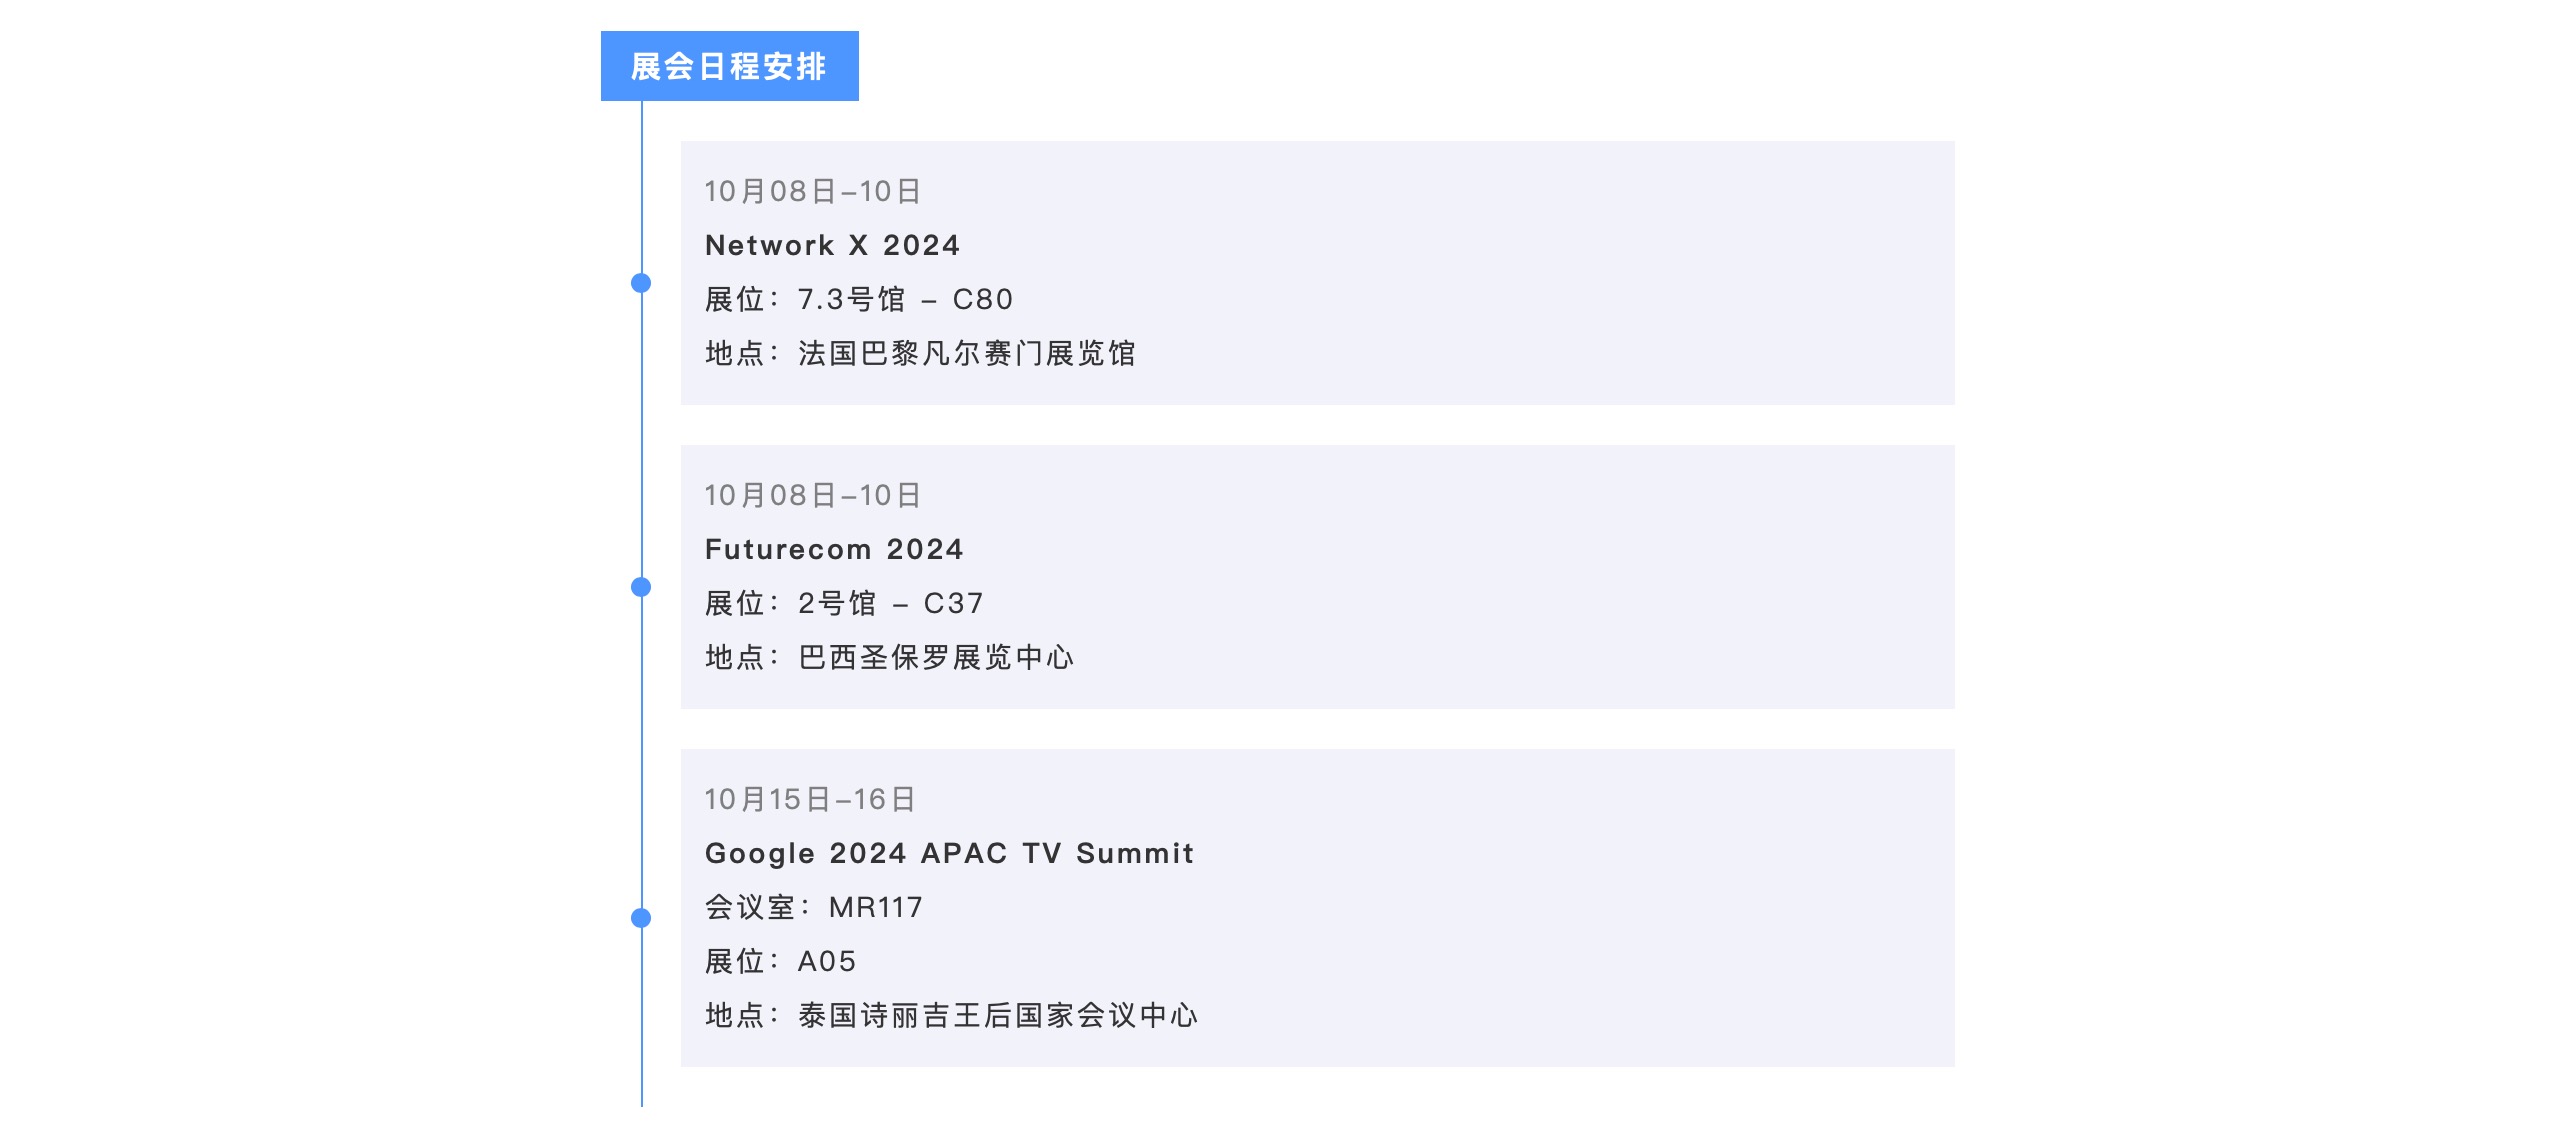Click the date label 10月08日–10日 on Network X card

812,190
